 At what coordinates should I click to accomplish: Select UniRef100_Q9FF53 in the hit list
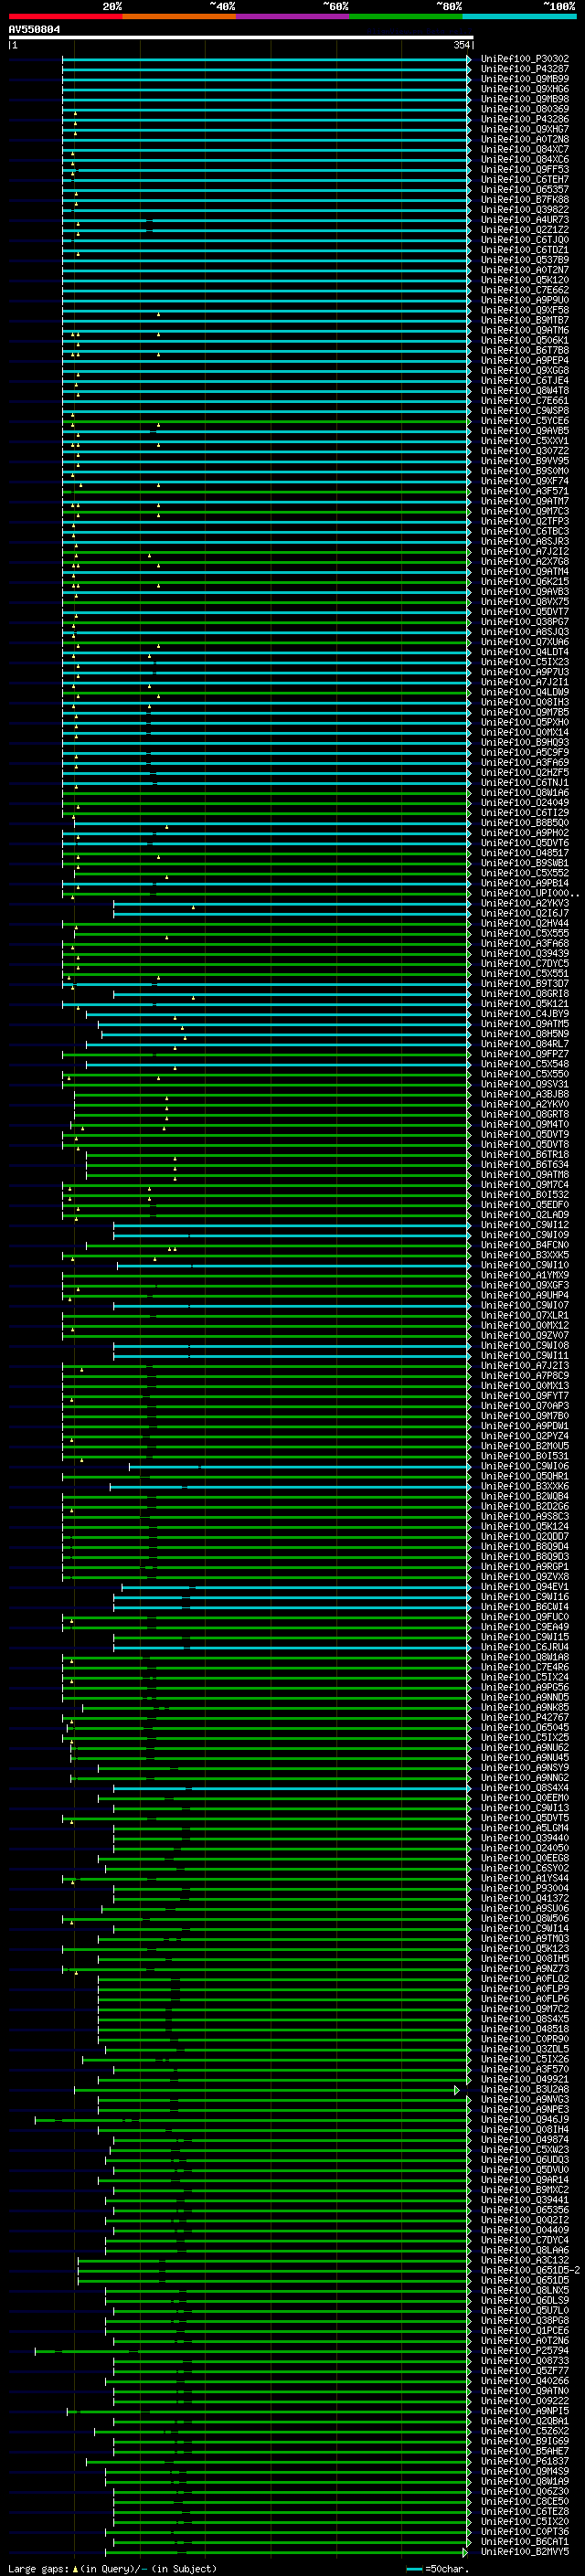tap(525, 170)
